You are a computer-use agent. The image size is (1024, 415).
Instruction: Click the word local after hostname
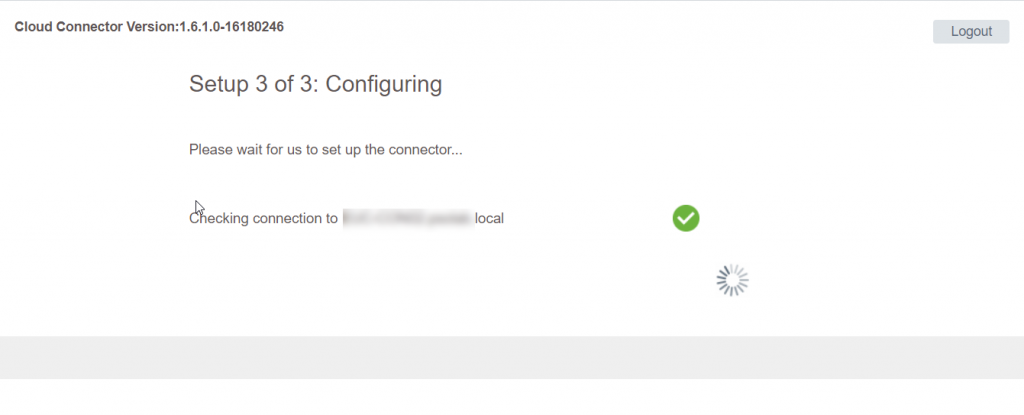coord(489,218)
